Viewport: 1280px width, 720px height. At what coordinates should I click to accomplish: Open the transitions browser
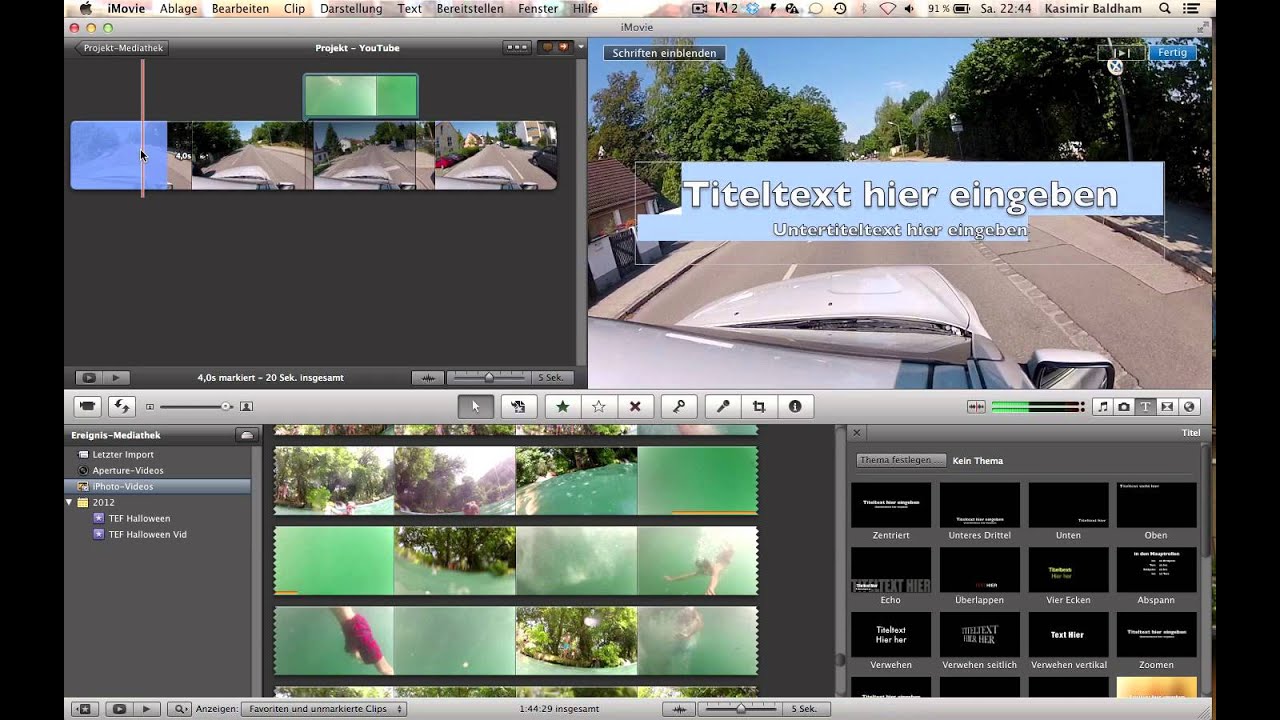click(1167, 407)
